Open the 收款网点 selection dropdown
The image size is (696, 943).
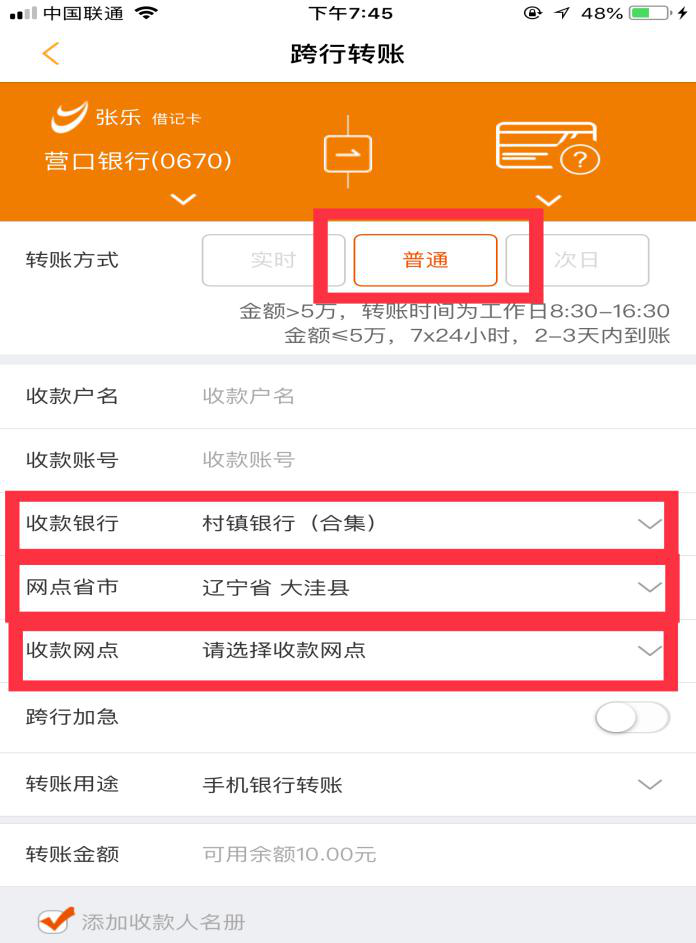(348, 651)
